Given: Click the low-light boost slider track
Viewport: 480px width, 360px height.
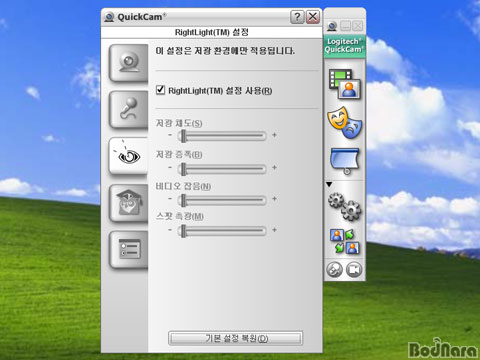Looking at the screenshot, I should coord(222,168).
